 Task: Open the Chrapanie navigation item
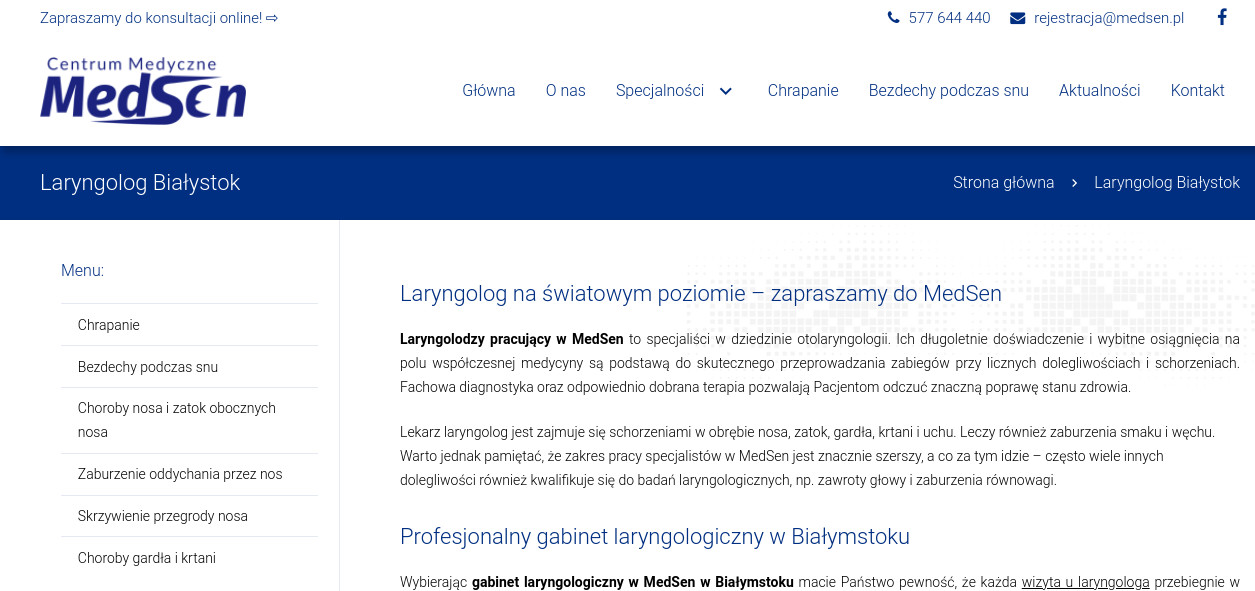click(x=803, y=90)
